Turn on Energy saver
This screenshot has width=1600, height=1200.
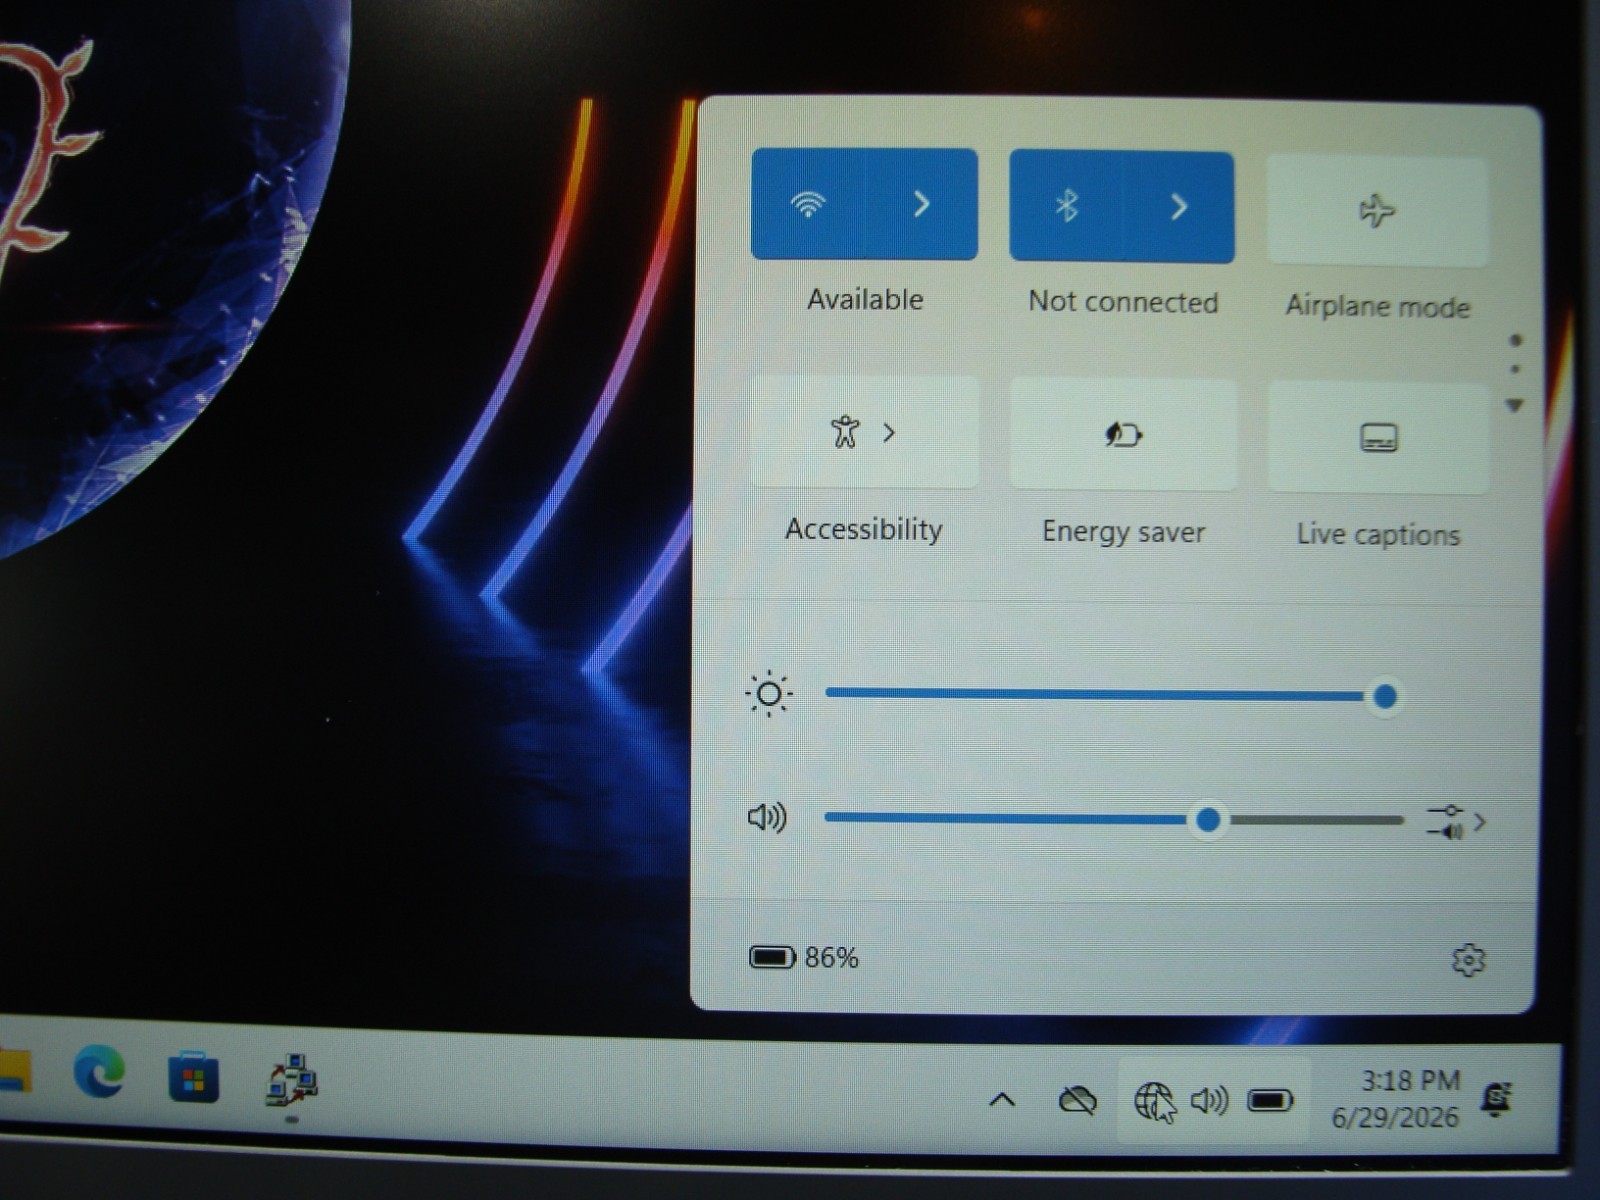(x=1123, y=435)
